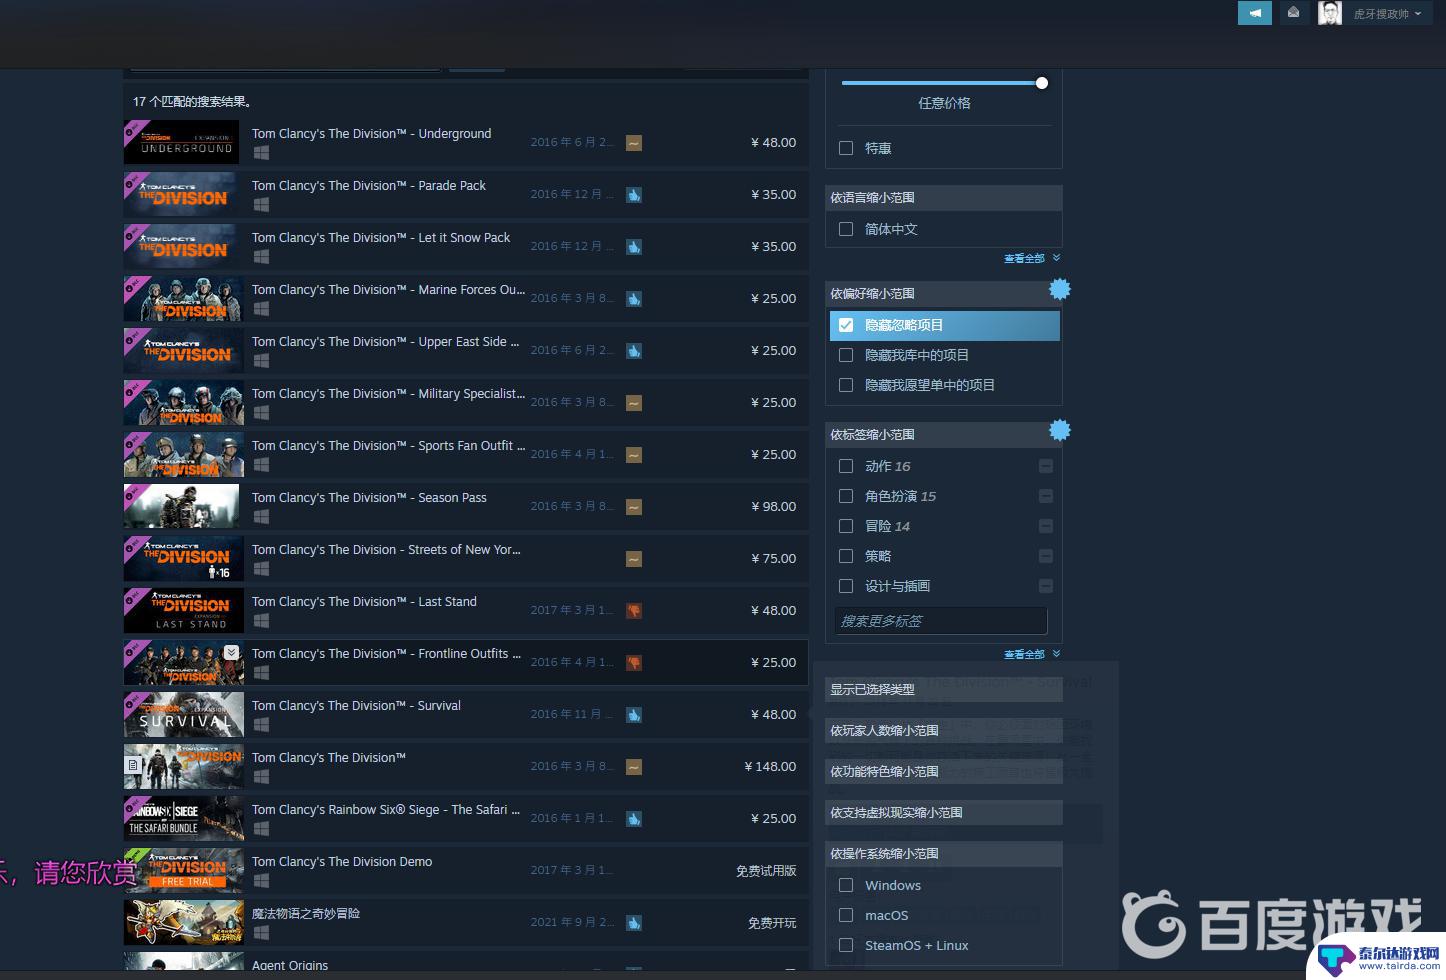
Task: Filter by macOS checkbox
Action: 846,915
